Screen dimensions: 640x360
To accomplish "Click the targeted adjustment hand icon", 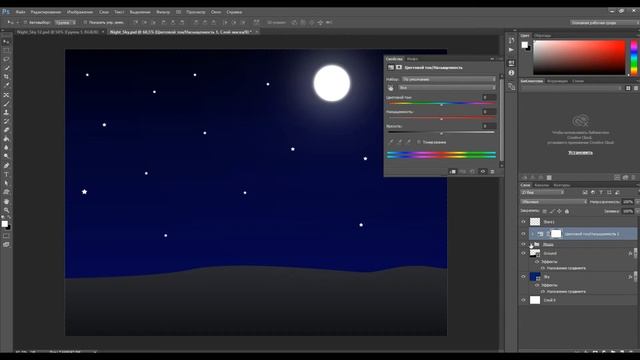I will click(391, 88).
